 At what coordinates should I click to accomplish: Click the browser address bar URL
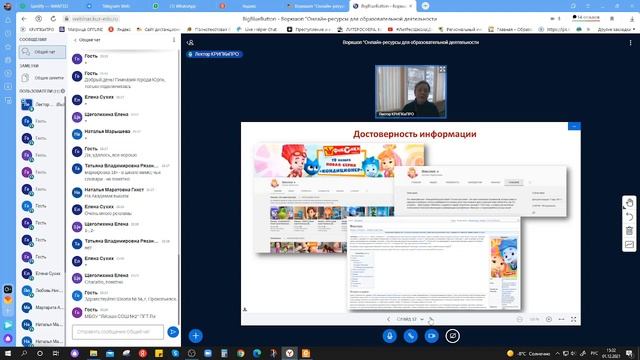pos(95,19)
